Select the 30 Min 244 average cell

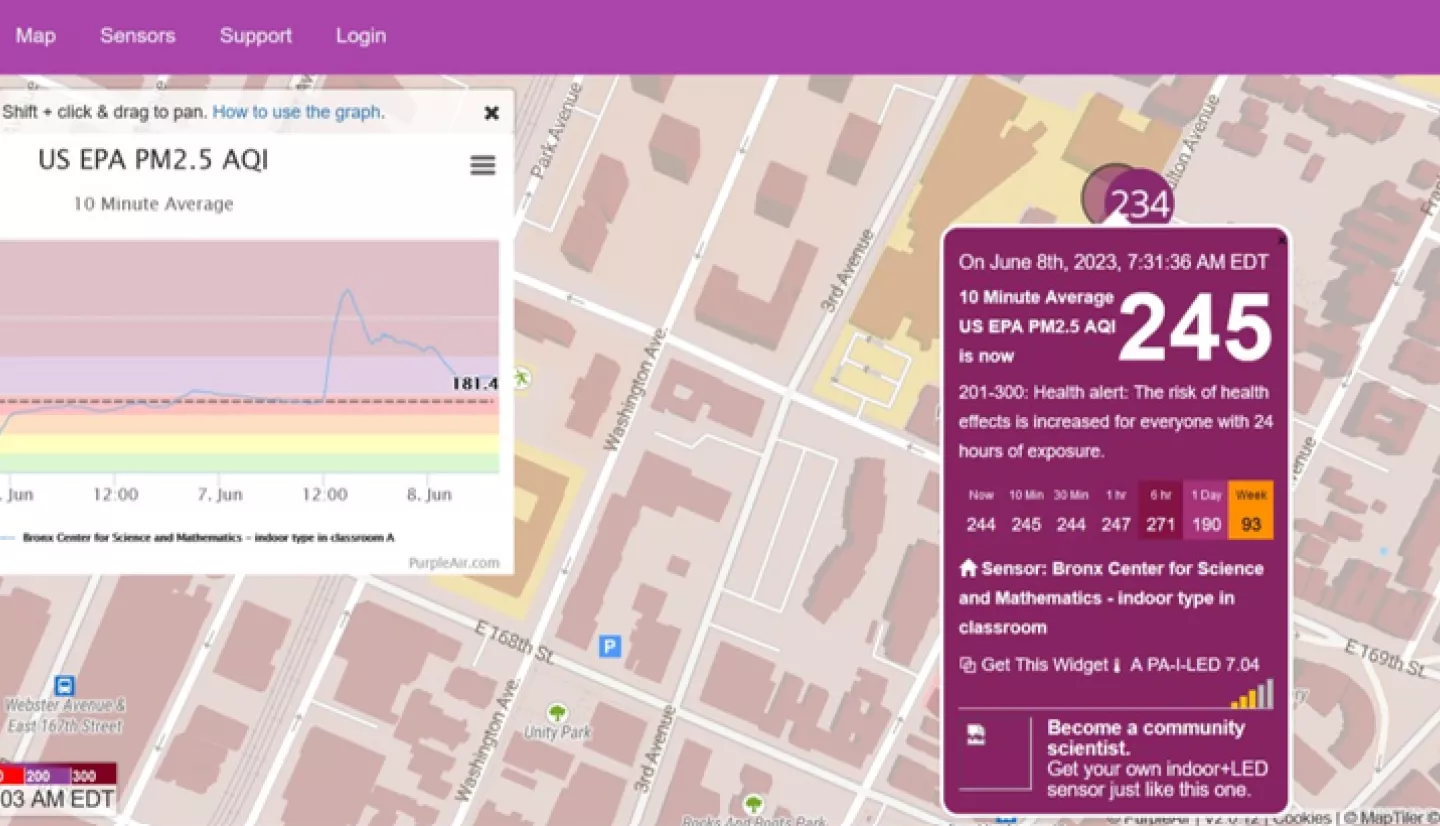1071,511
